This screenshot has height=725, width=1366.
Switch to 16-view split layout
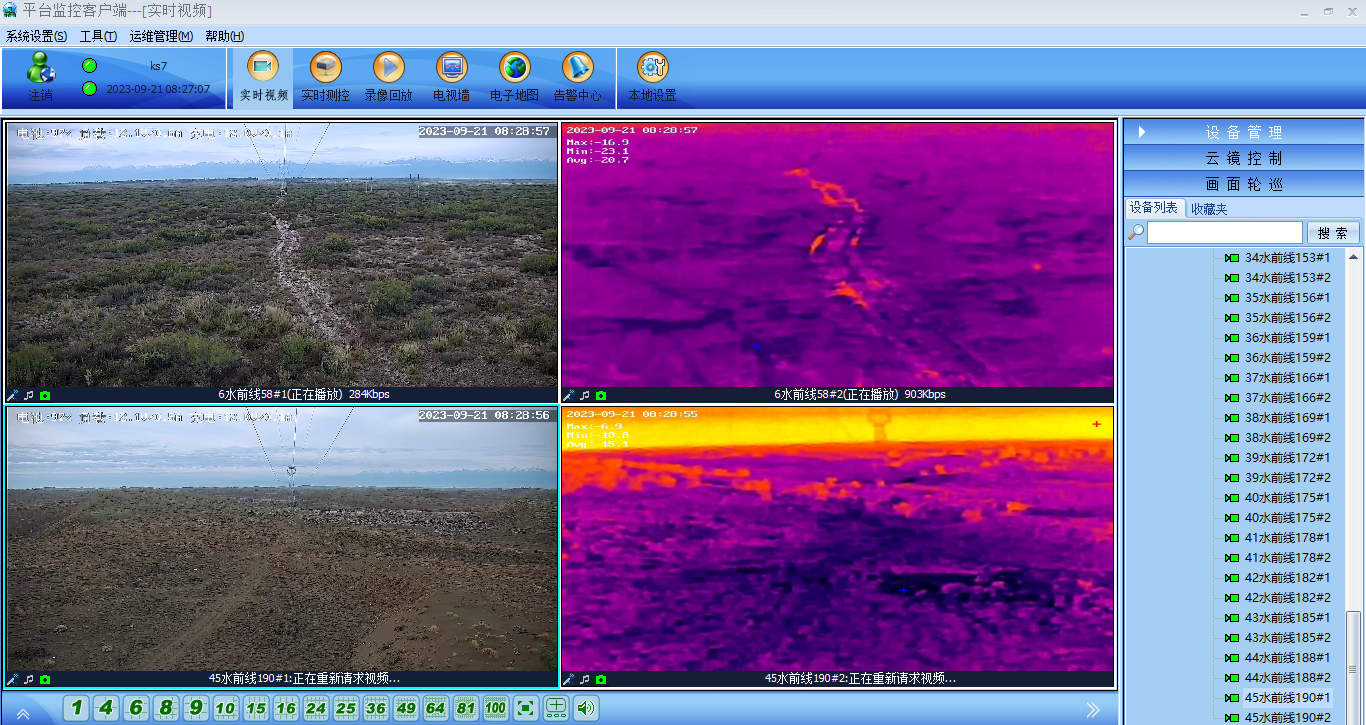pyautogui.click(x=286, y=709)
